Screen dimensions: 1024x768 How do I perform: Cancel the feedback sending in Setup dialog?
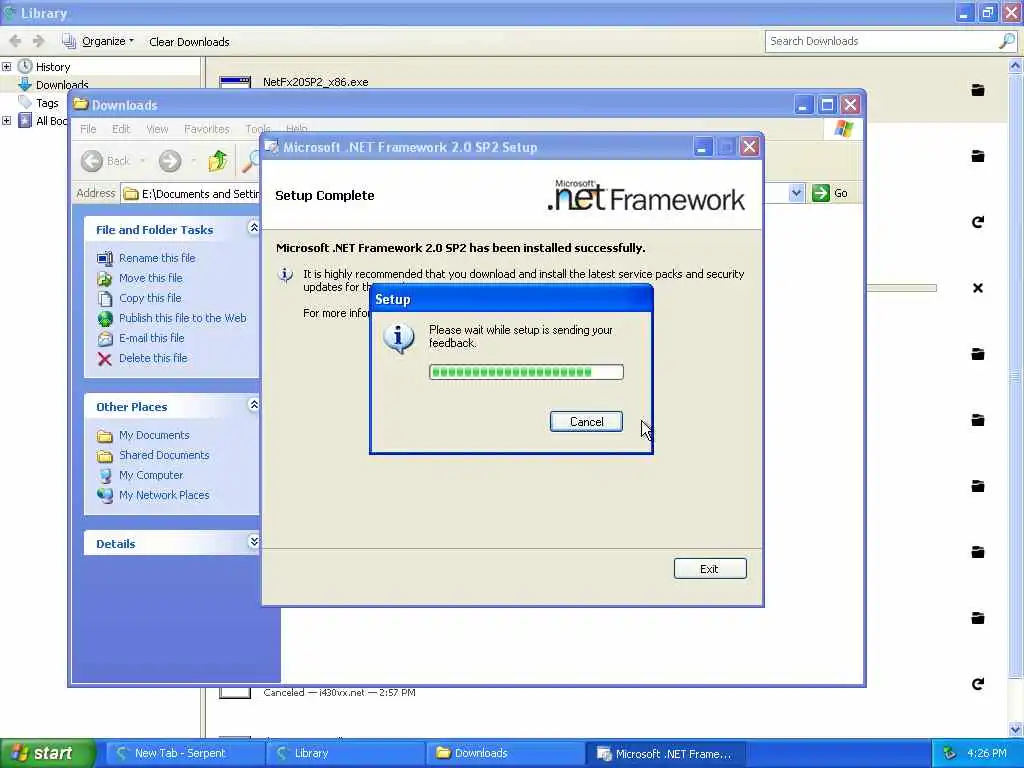click(586, 422)
